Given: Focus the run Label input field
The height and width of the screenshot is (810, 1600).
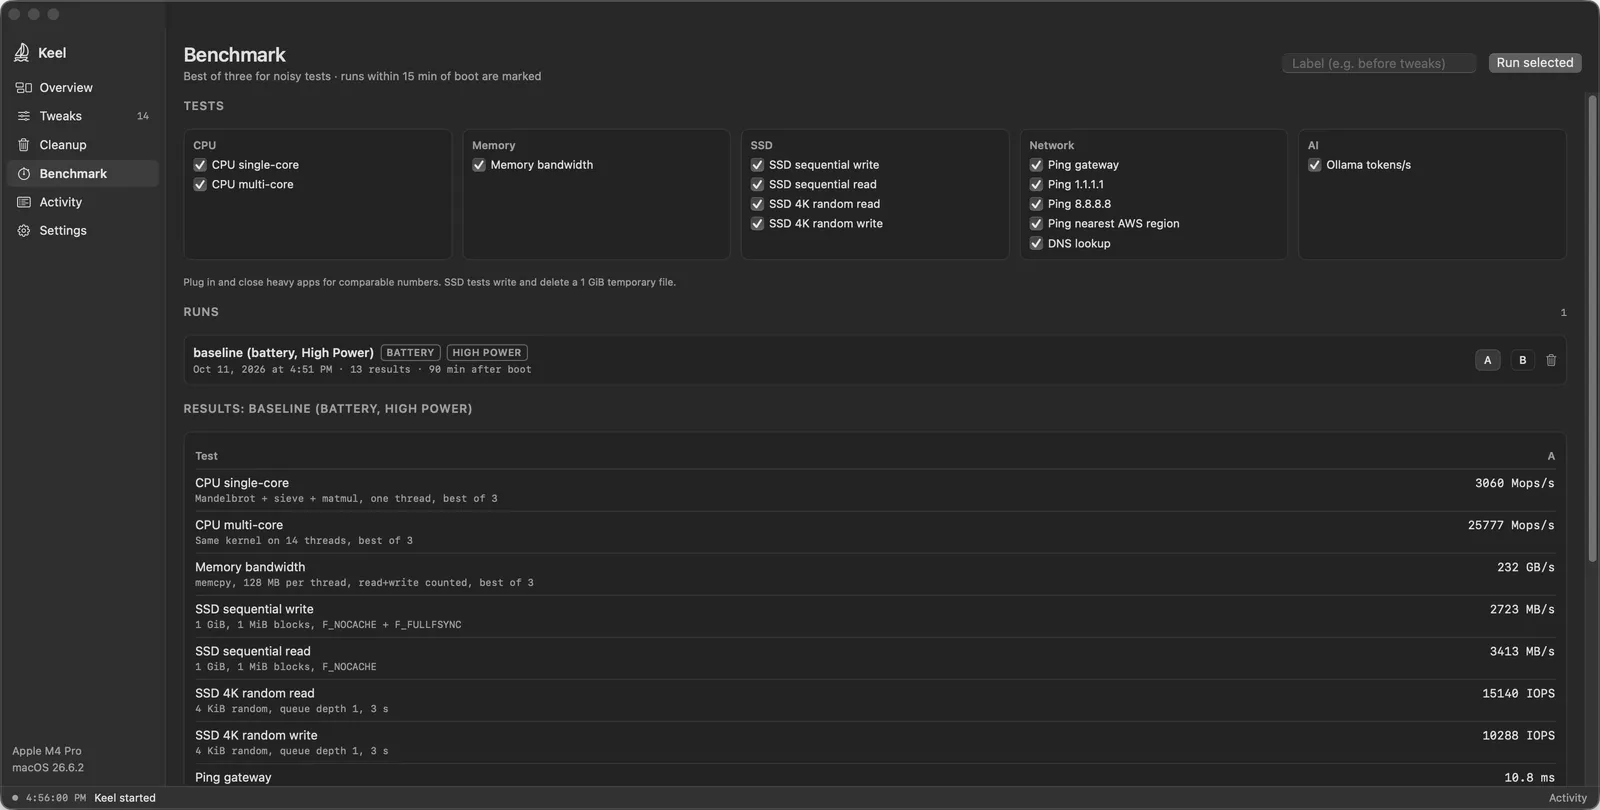Looking at the screenshot, I should pyautogui.click(x=1379, y=63).
